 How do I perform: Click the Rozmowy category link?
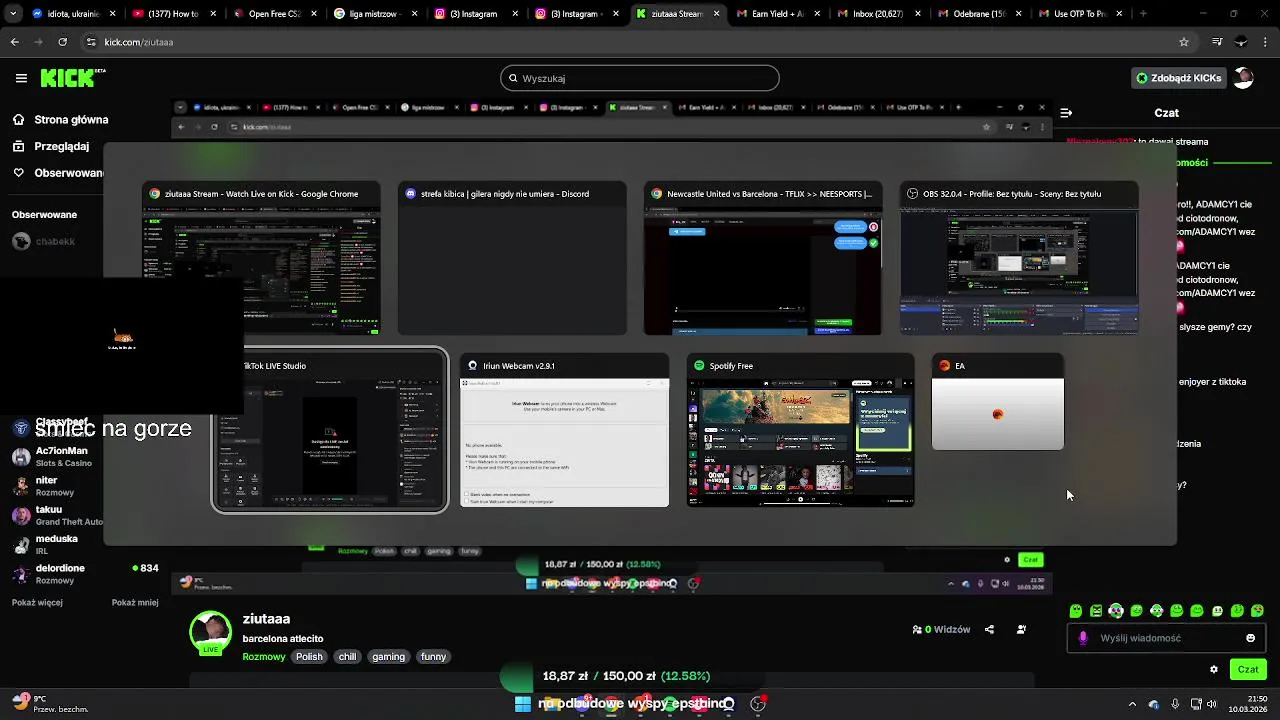click(263, 657)
